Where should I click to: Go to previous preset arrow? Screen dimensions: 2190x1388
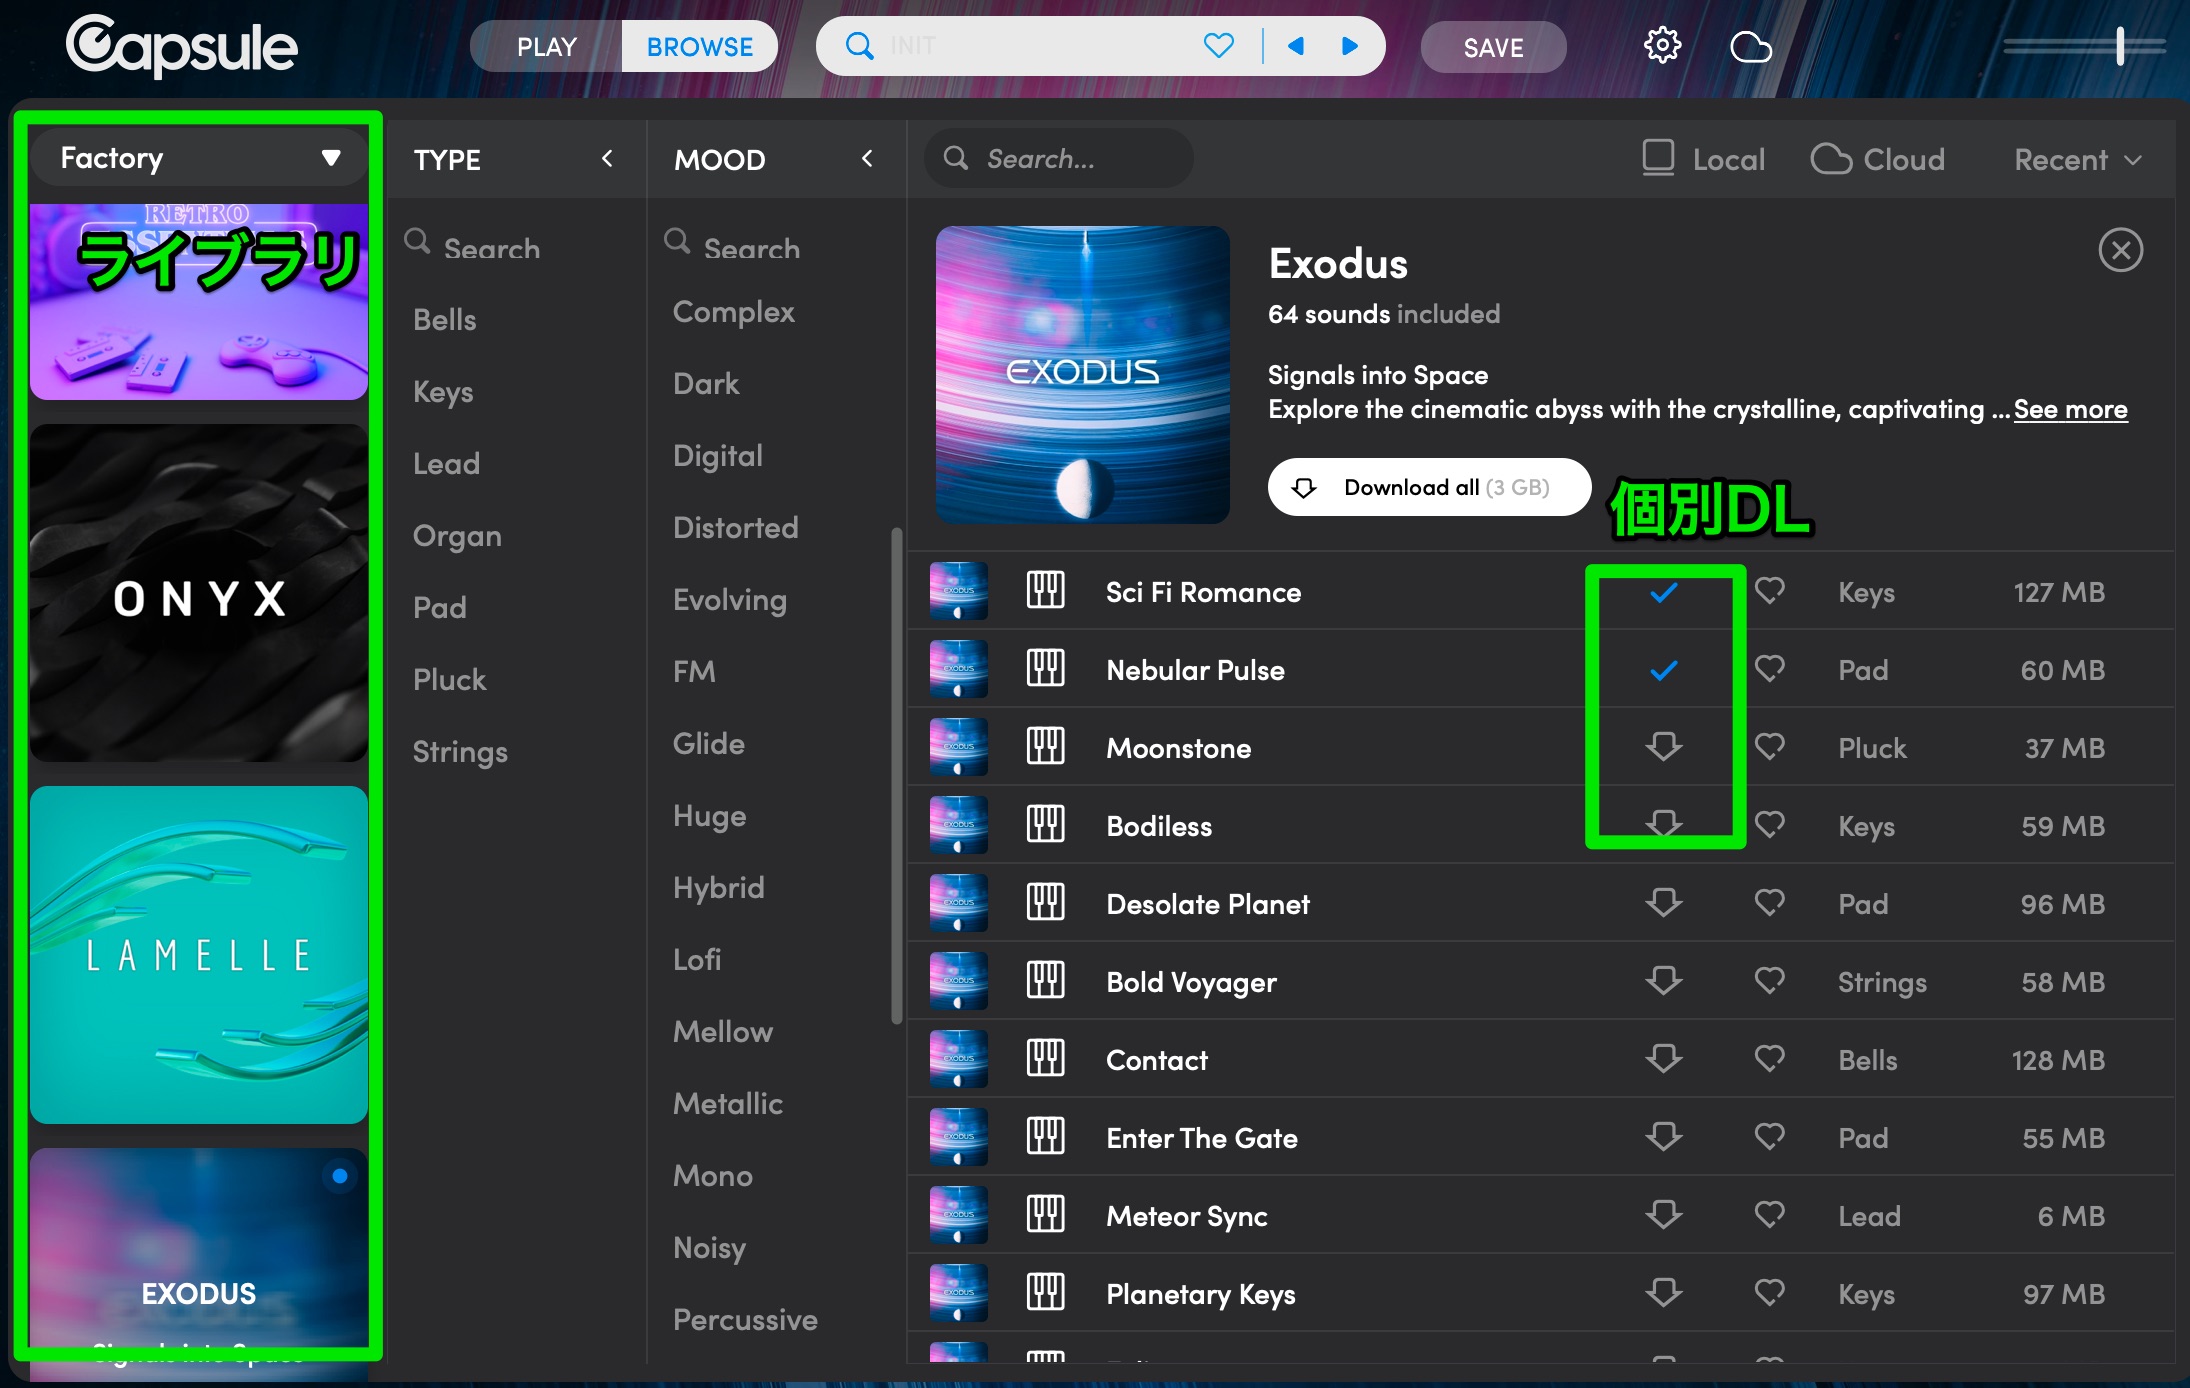(1296, 46)
